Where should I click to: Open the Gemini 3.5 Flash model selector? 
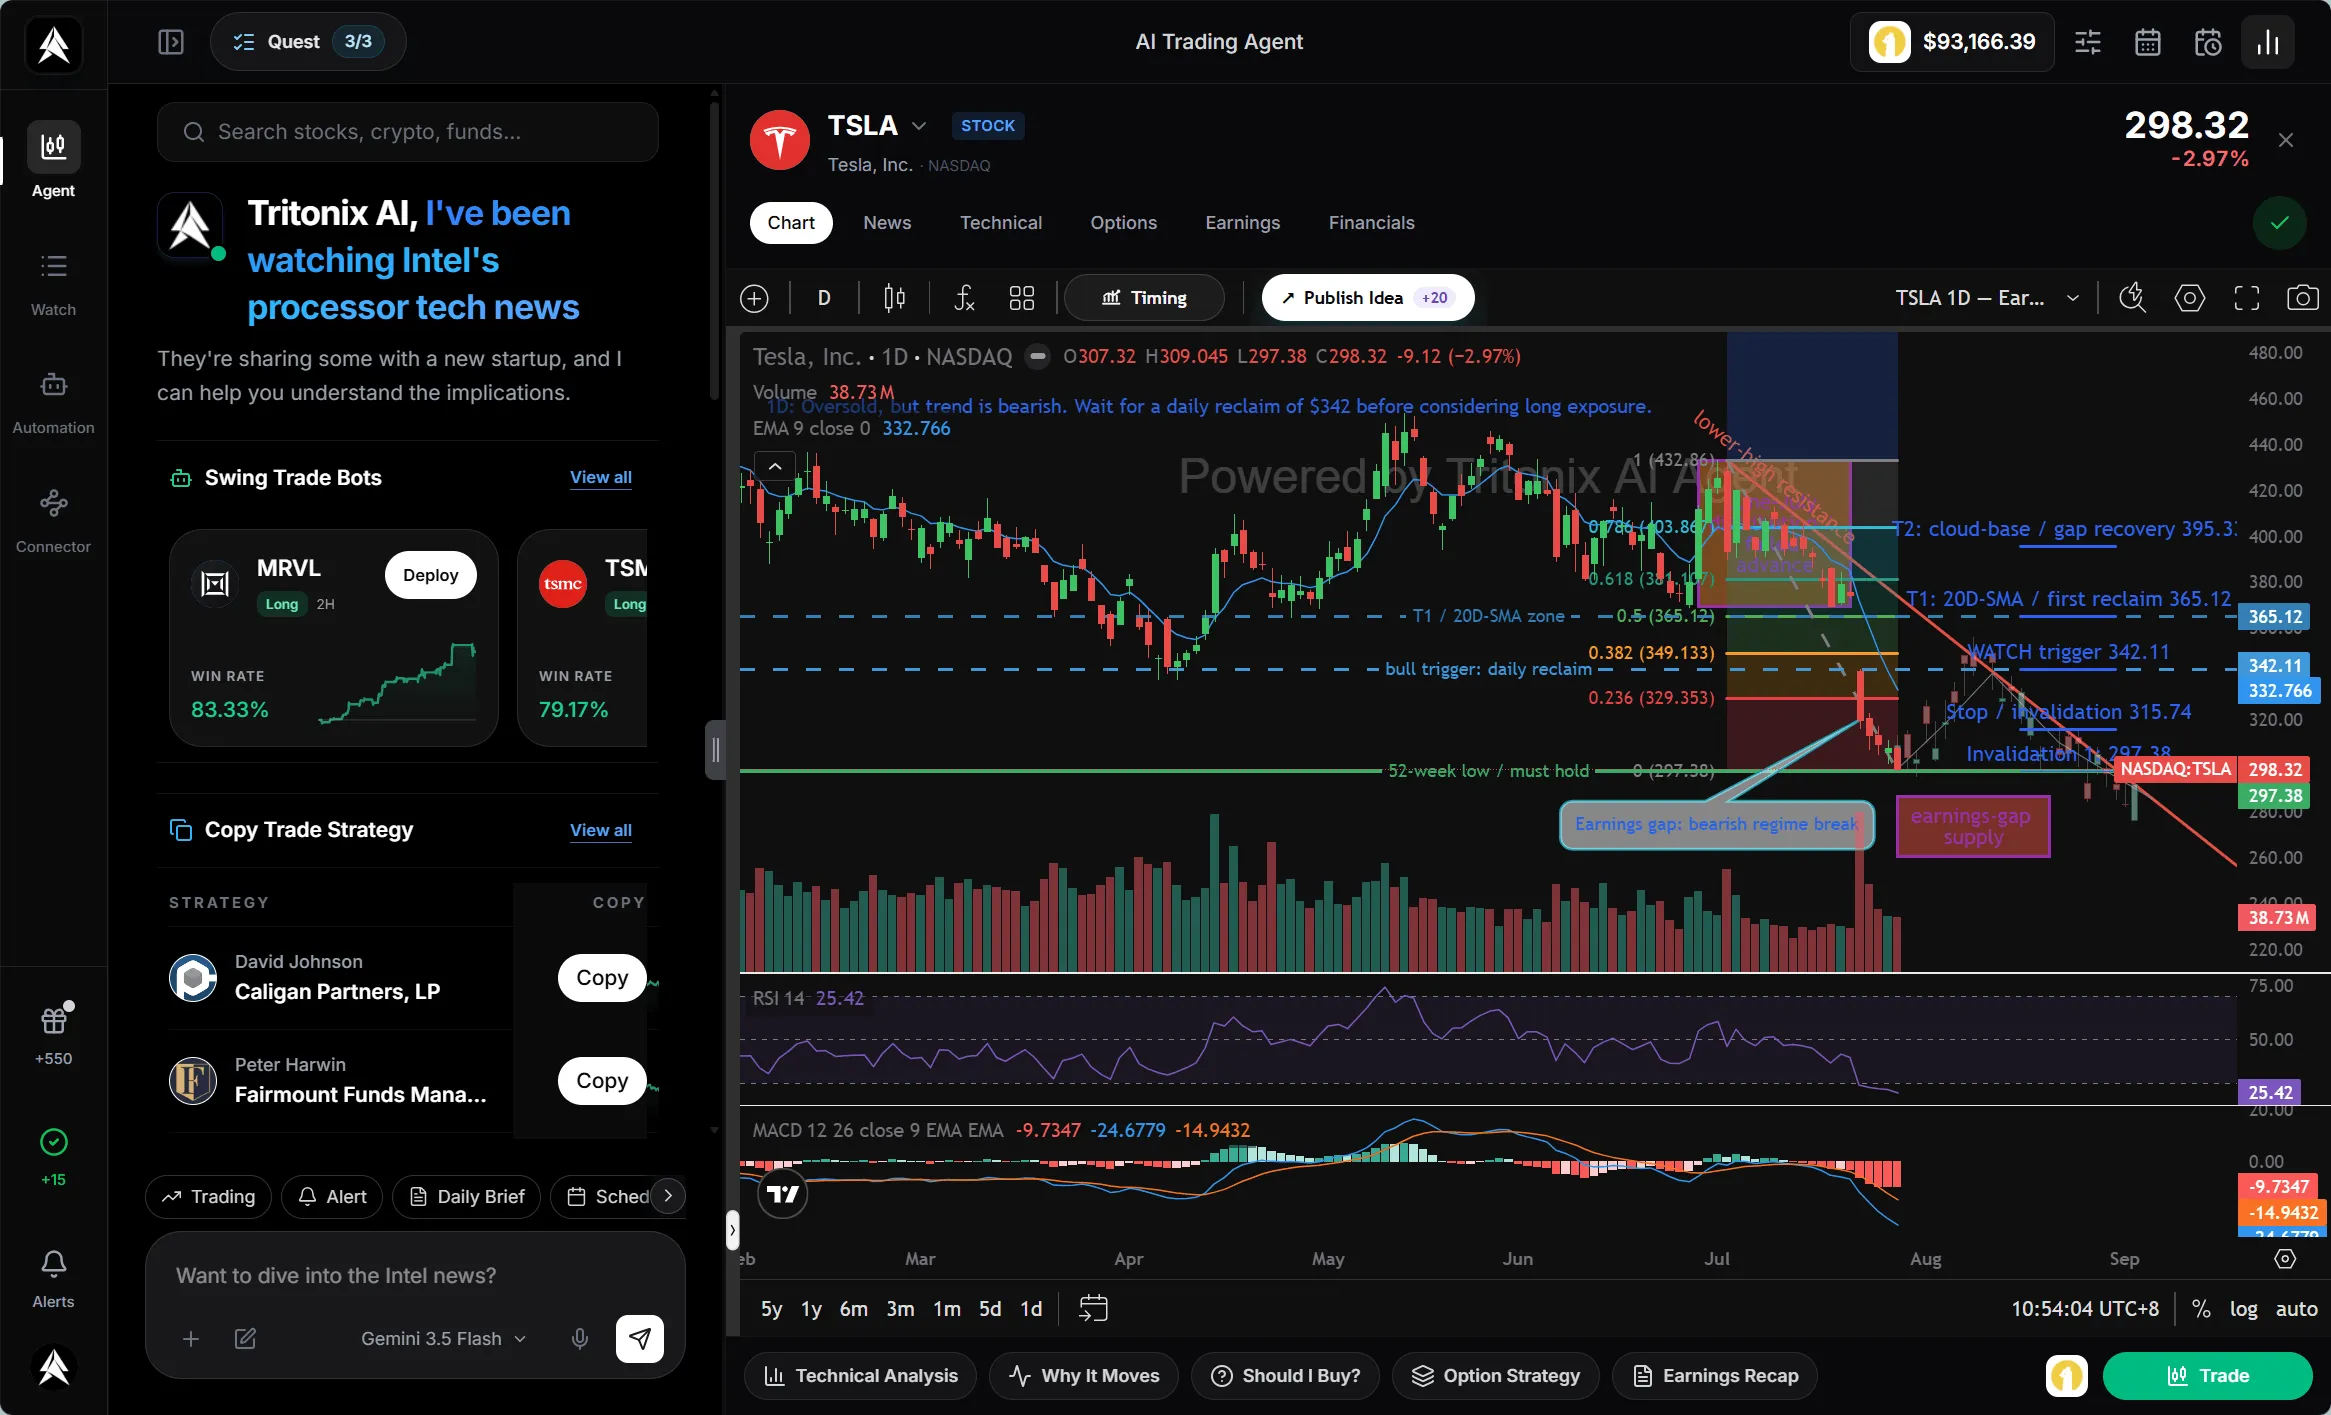click(443, 1338)
